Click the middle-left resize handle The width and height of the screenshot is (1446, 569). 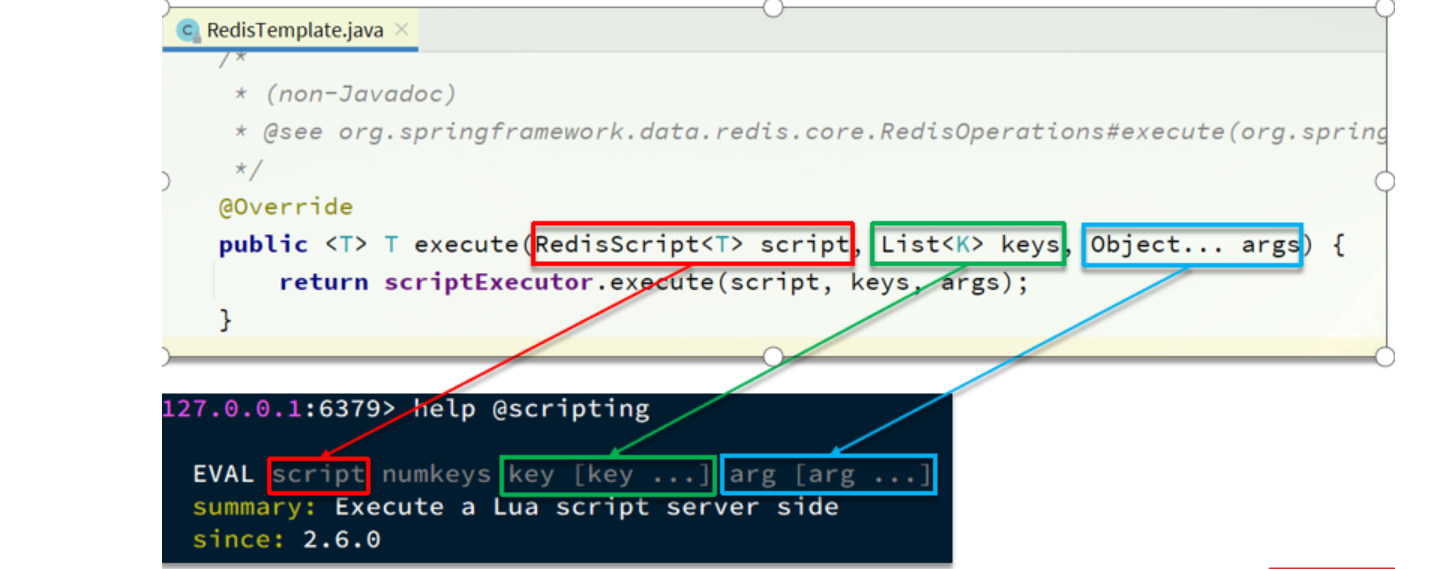click(163, 181)
